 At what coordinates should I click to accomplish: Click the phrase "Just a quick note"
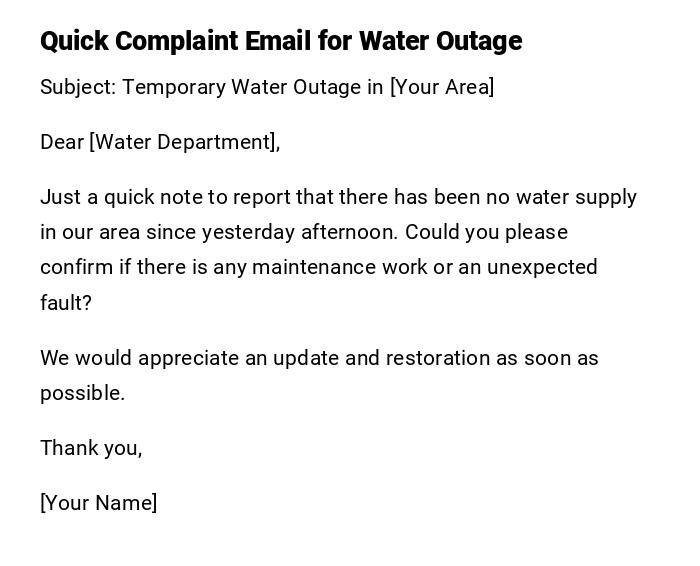point(110,197)
